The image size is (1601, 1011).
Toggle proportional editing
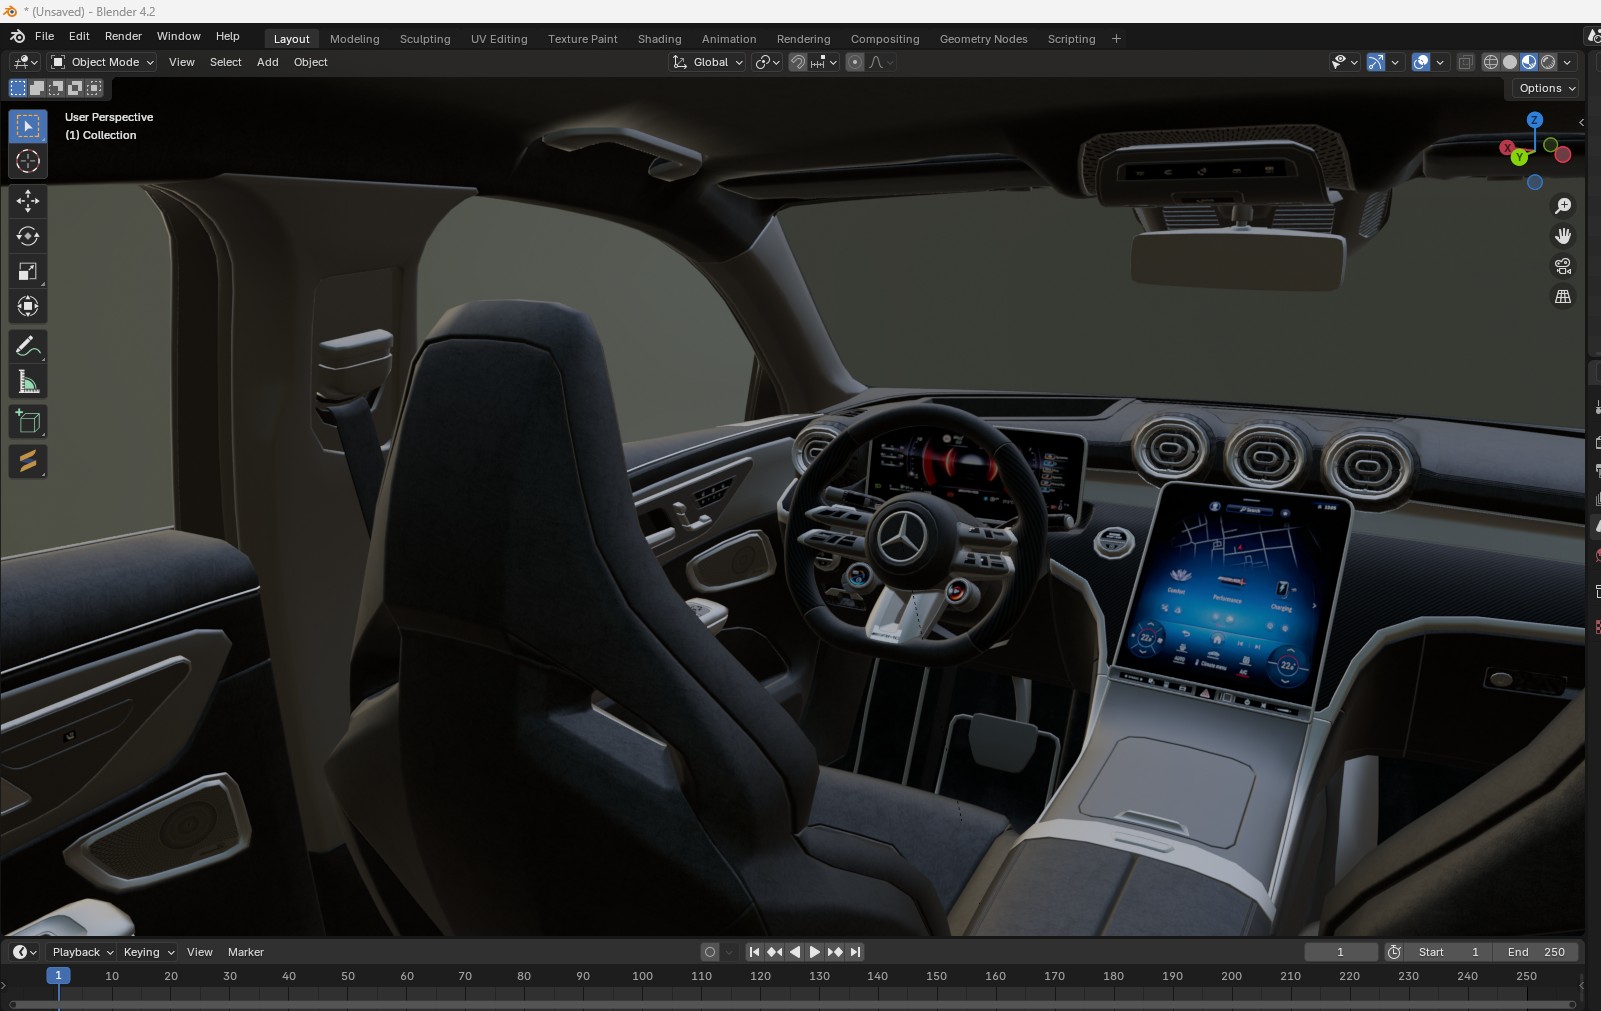[x=855, y=62]
